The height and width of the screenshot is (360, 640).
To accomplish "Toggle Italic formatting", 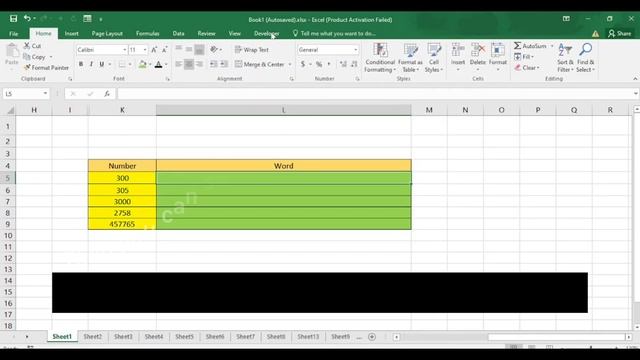I will (x=91, y=64).
